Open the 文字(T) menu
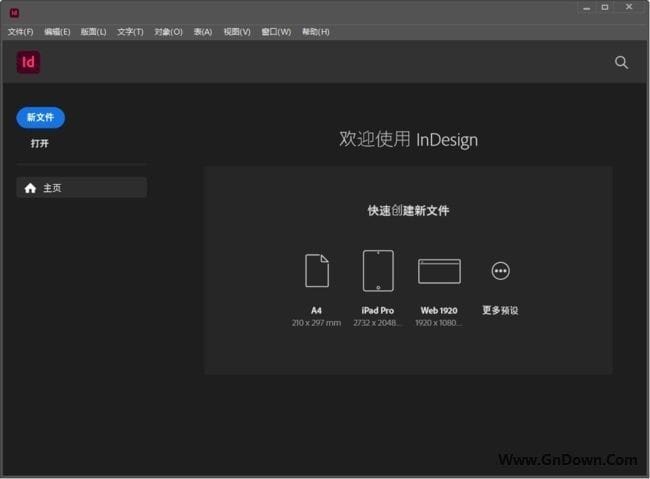 (130, 32)
